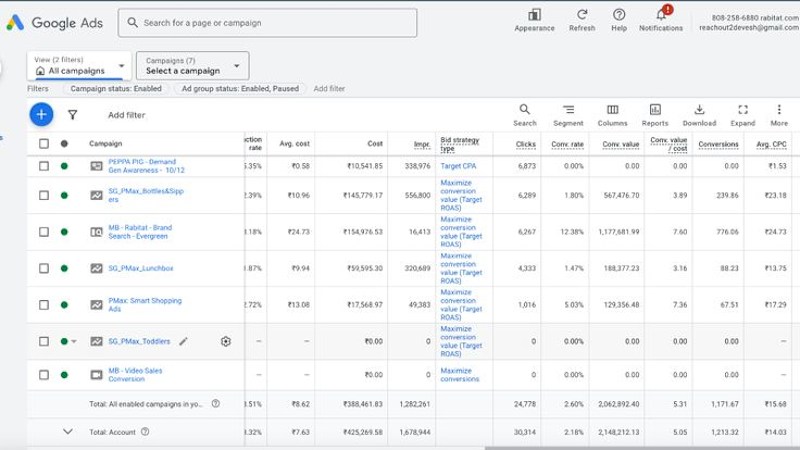
Task: Click total cost value ₹425,269.58
Action: (365, 432)
